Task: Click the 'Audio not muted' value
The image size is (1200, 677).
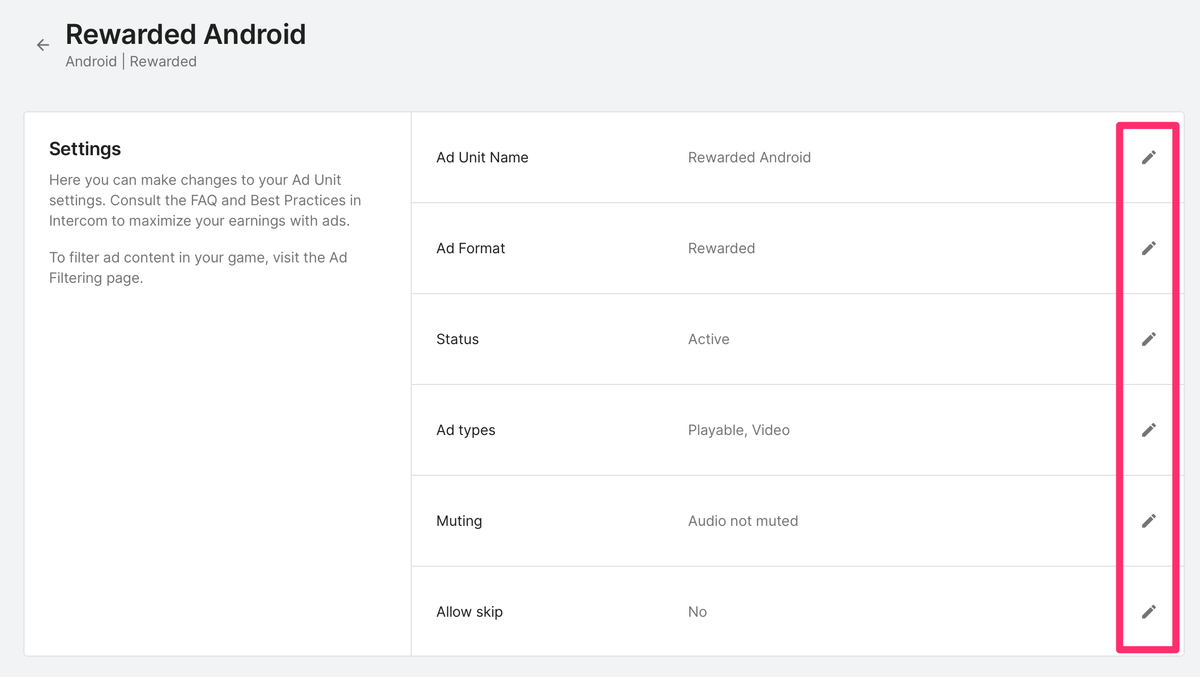Action: tap(742, 521)
